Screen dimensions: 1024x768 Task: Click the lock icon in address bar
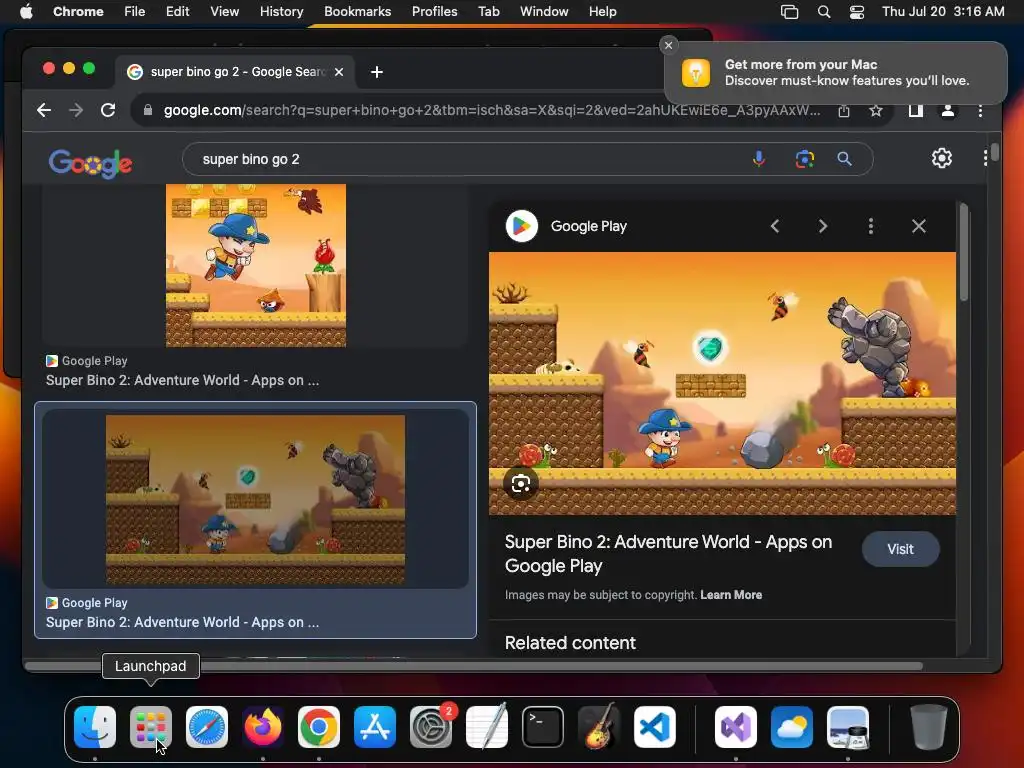pyautogui.click(x=148, y=110)
